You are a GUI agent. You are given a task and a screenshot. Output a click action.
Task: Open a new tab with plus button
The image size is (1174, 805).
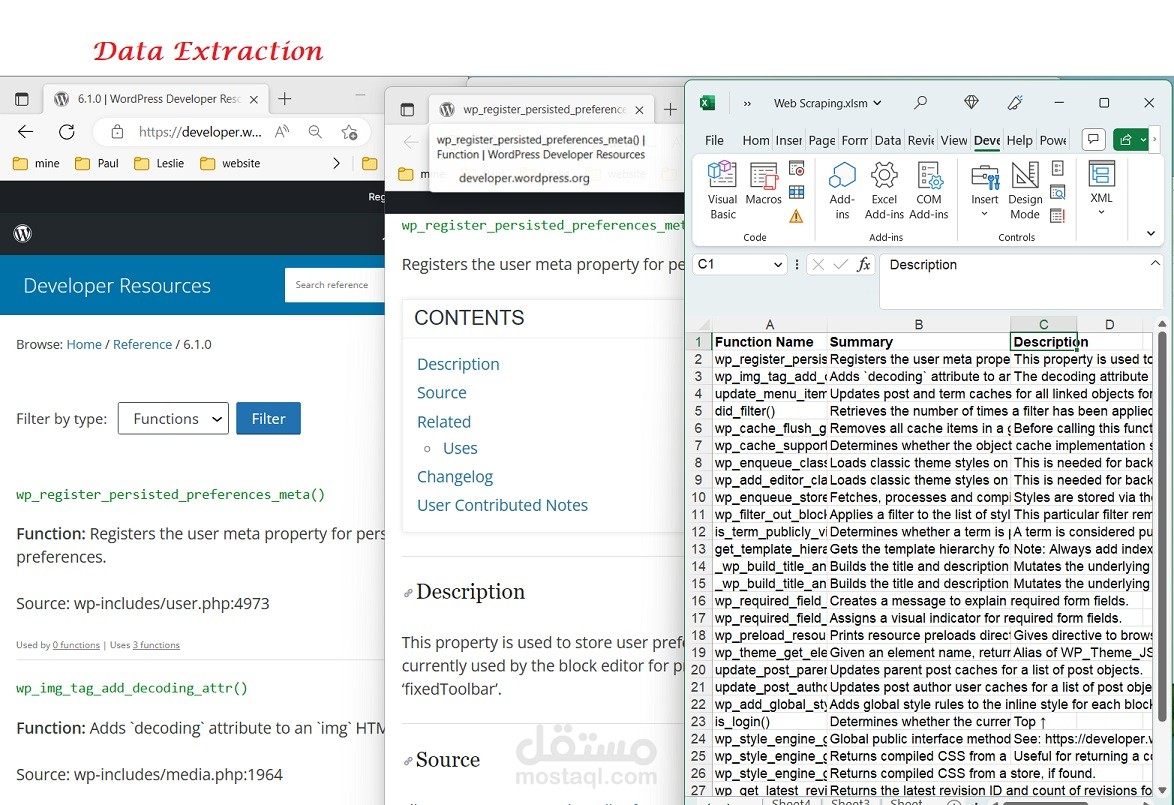point(285,99)
